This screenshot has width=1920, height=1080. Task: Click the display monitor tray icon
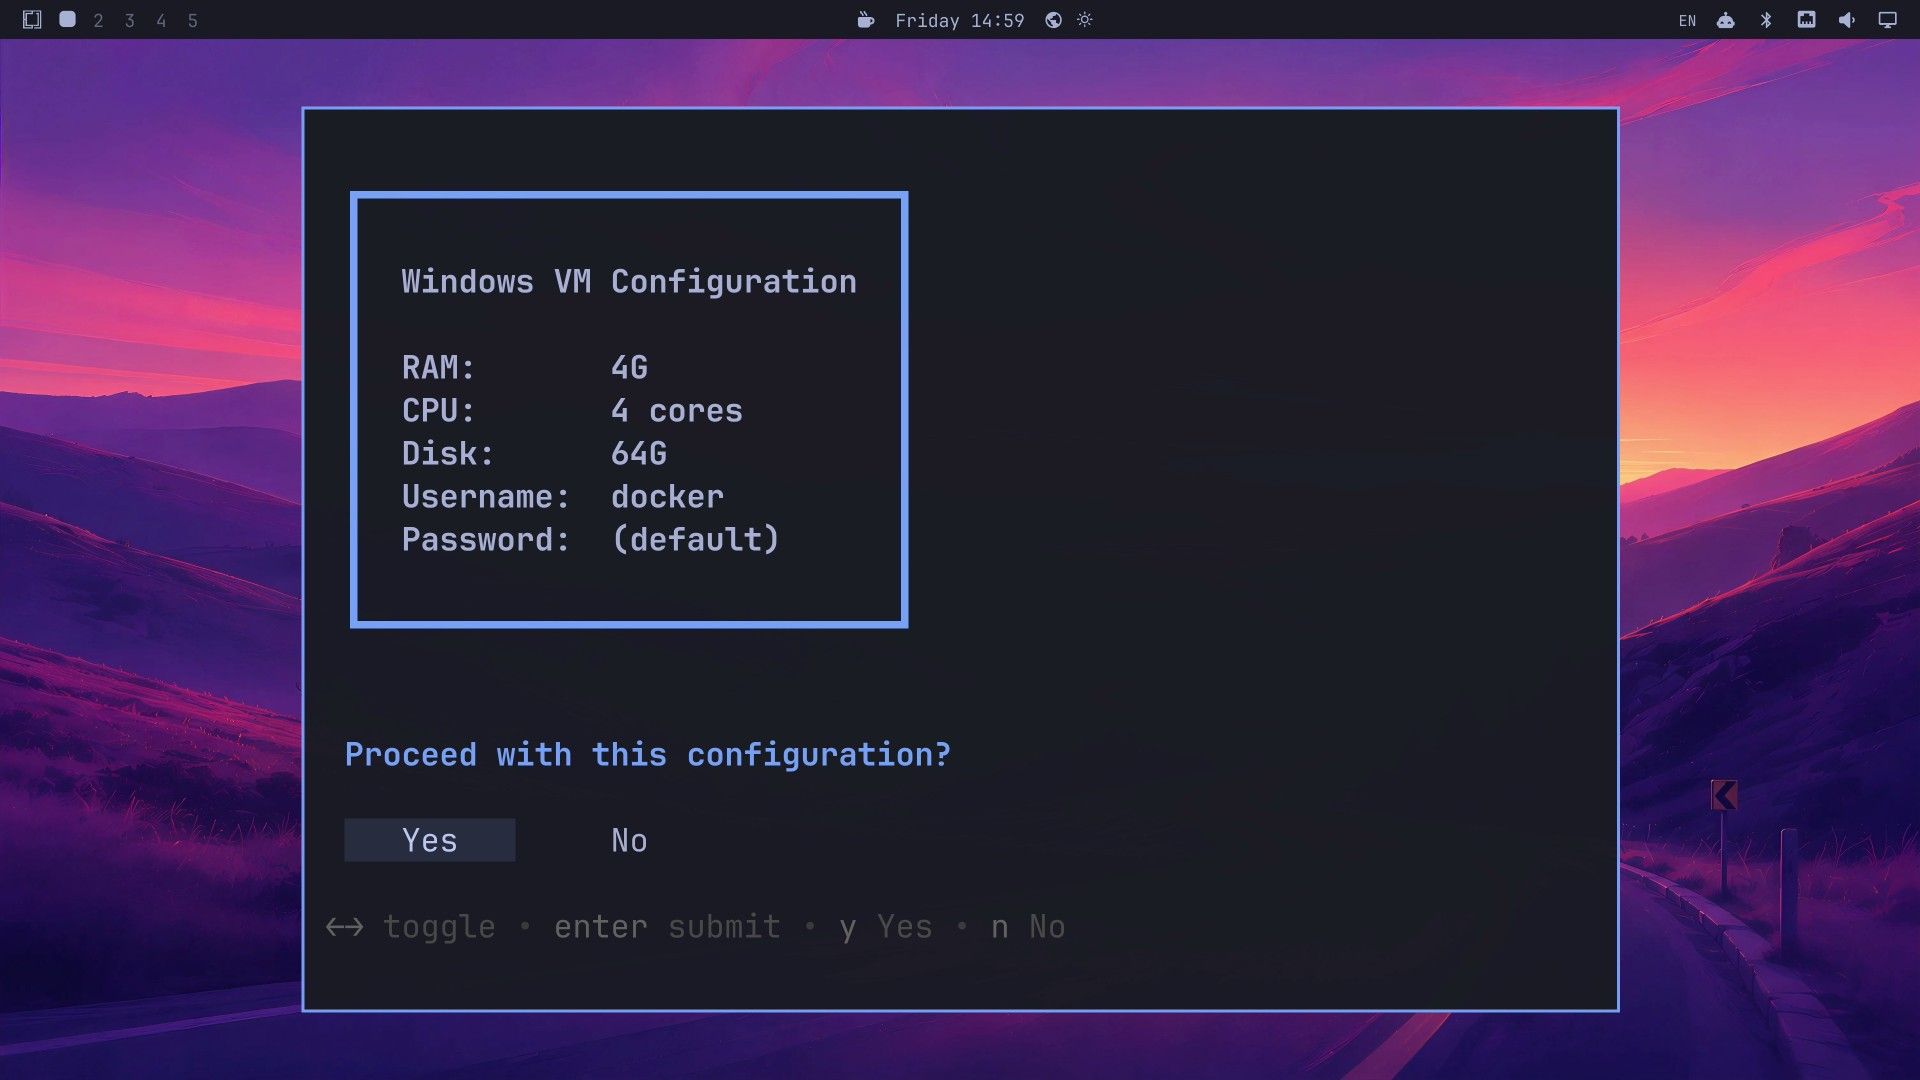pos(1887,20)
